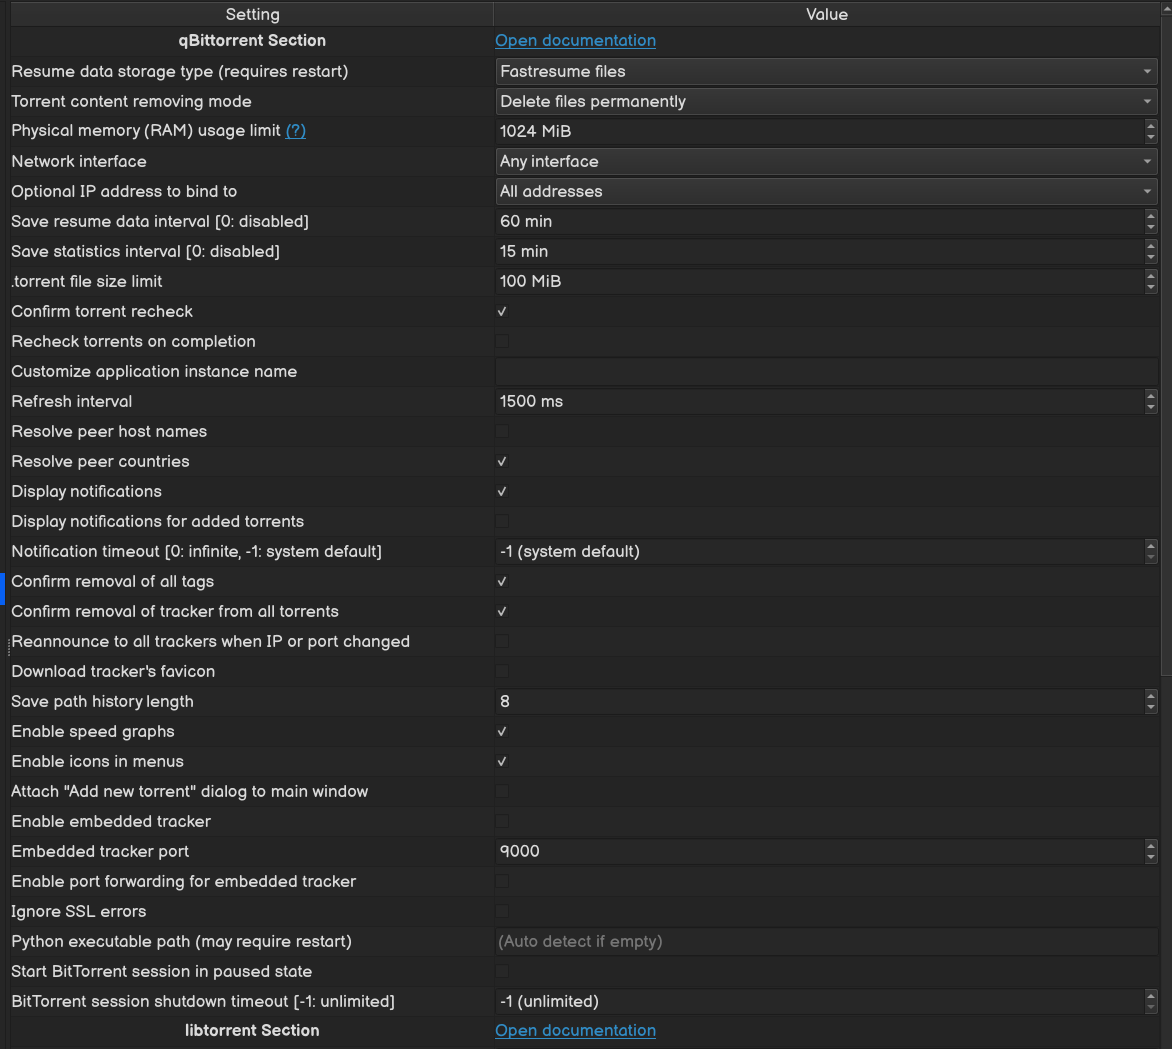1172x1049 pixels.
Task: Disable Enable speed graphs checkbox
Action: (502, 731)
